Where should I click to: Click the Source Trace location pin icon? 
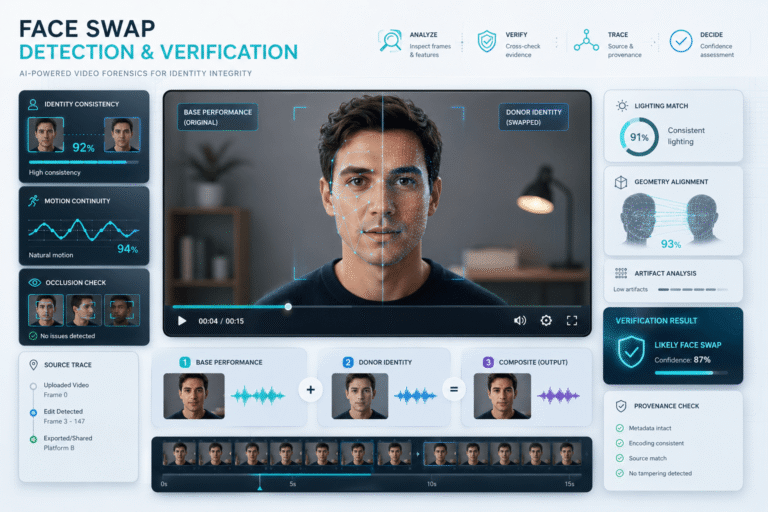point(33,365)
